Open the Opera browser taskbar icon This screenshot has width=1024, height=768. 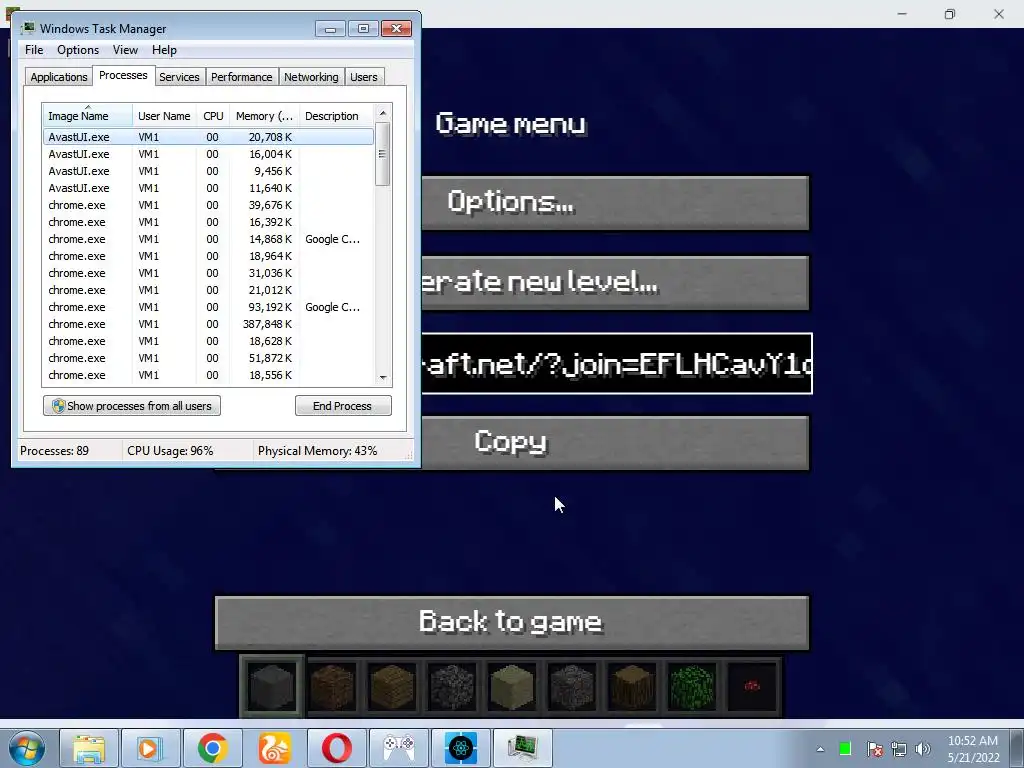[337, 748]
